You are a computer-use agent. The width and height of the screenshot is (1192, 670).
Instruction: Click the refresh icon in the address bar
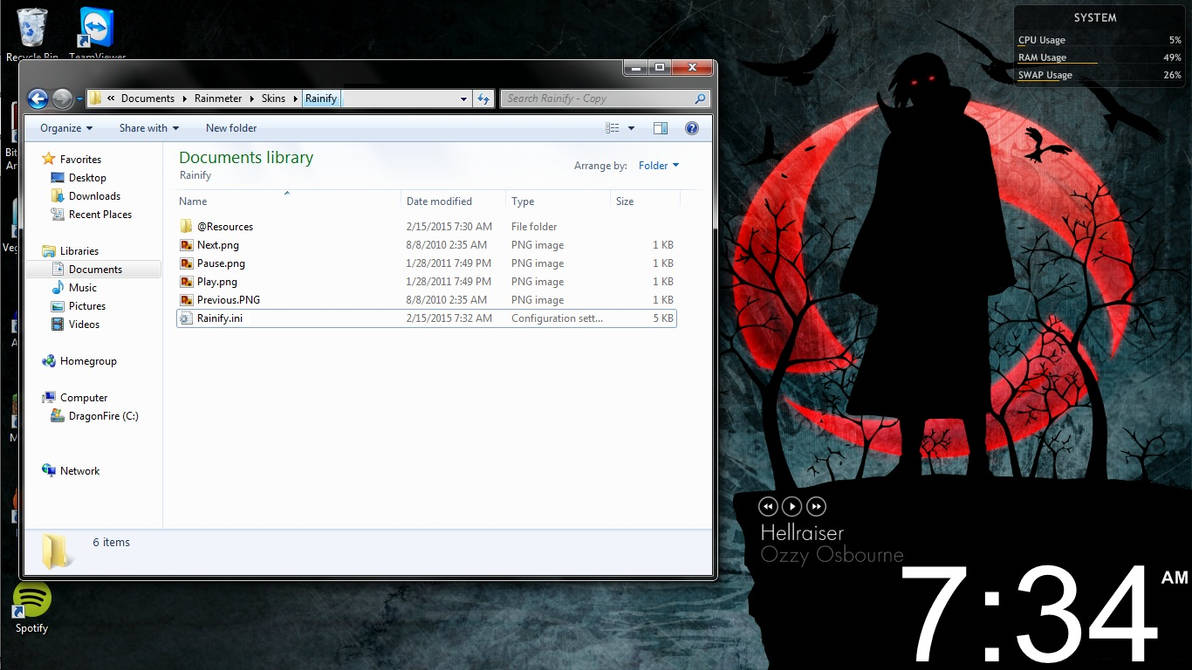click(x=483, y=98)
